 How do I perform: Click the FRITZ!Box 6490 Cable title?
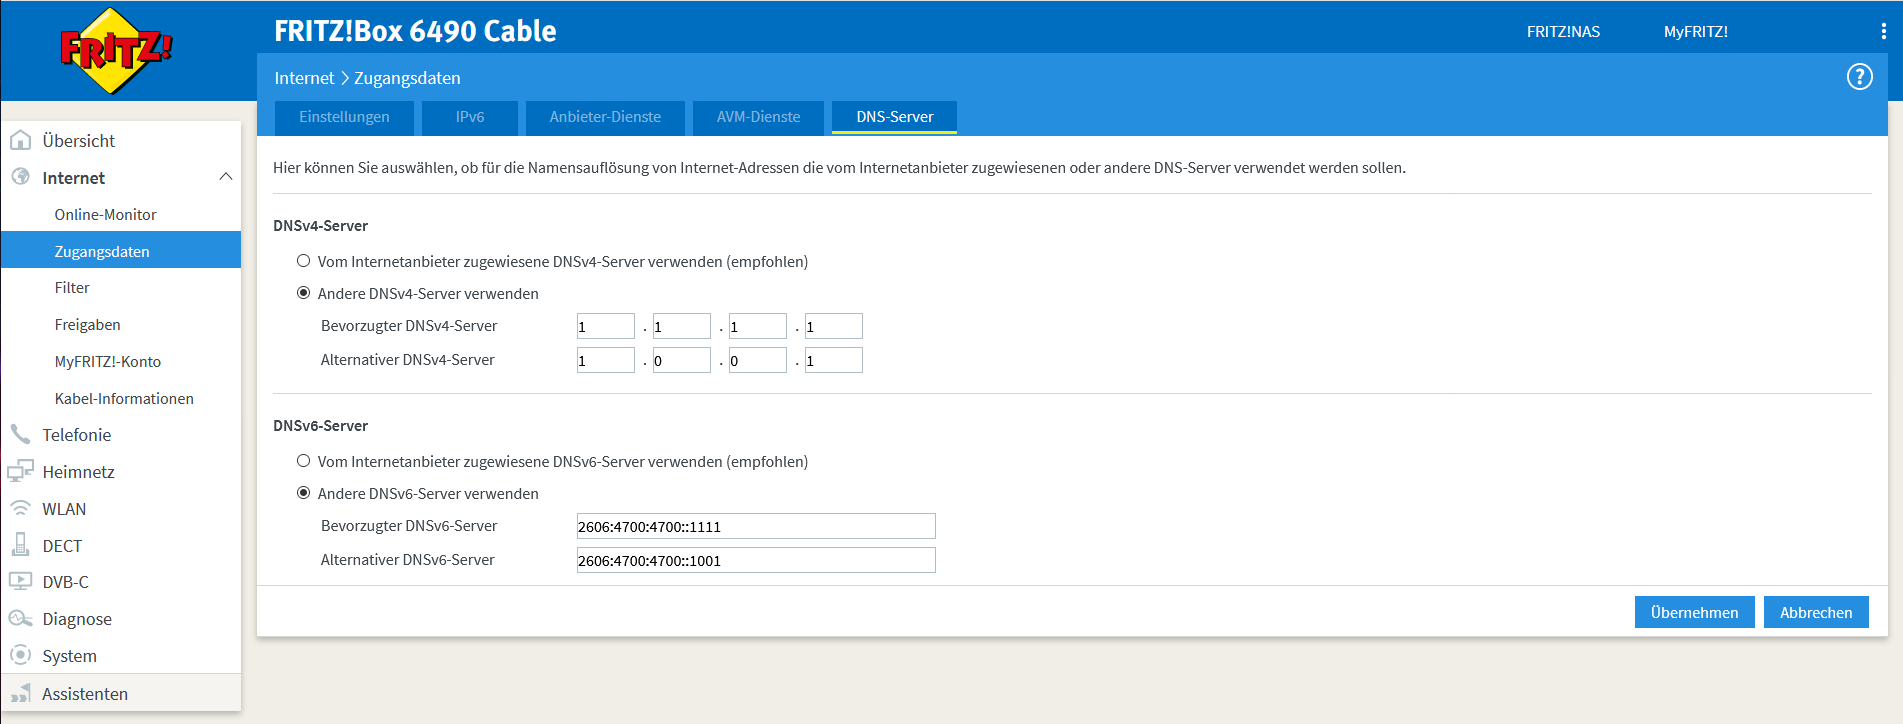[415, 31]
